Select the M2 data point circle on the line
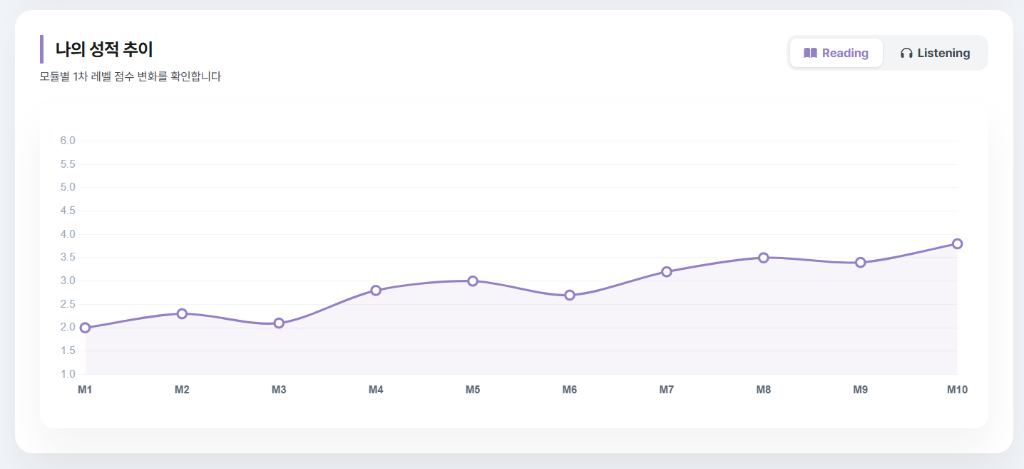1024x469 pixels. (182, 314)
